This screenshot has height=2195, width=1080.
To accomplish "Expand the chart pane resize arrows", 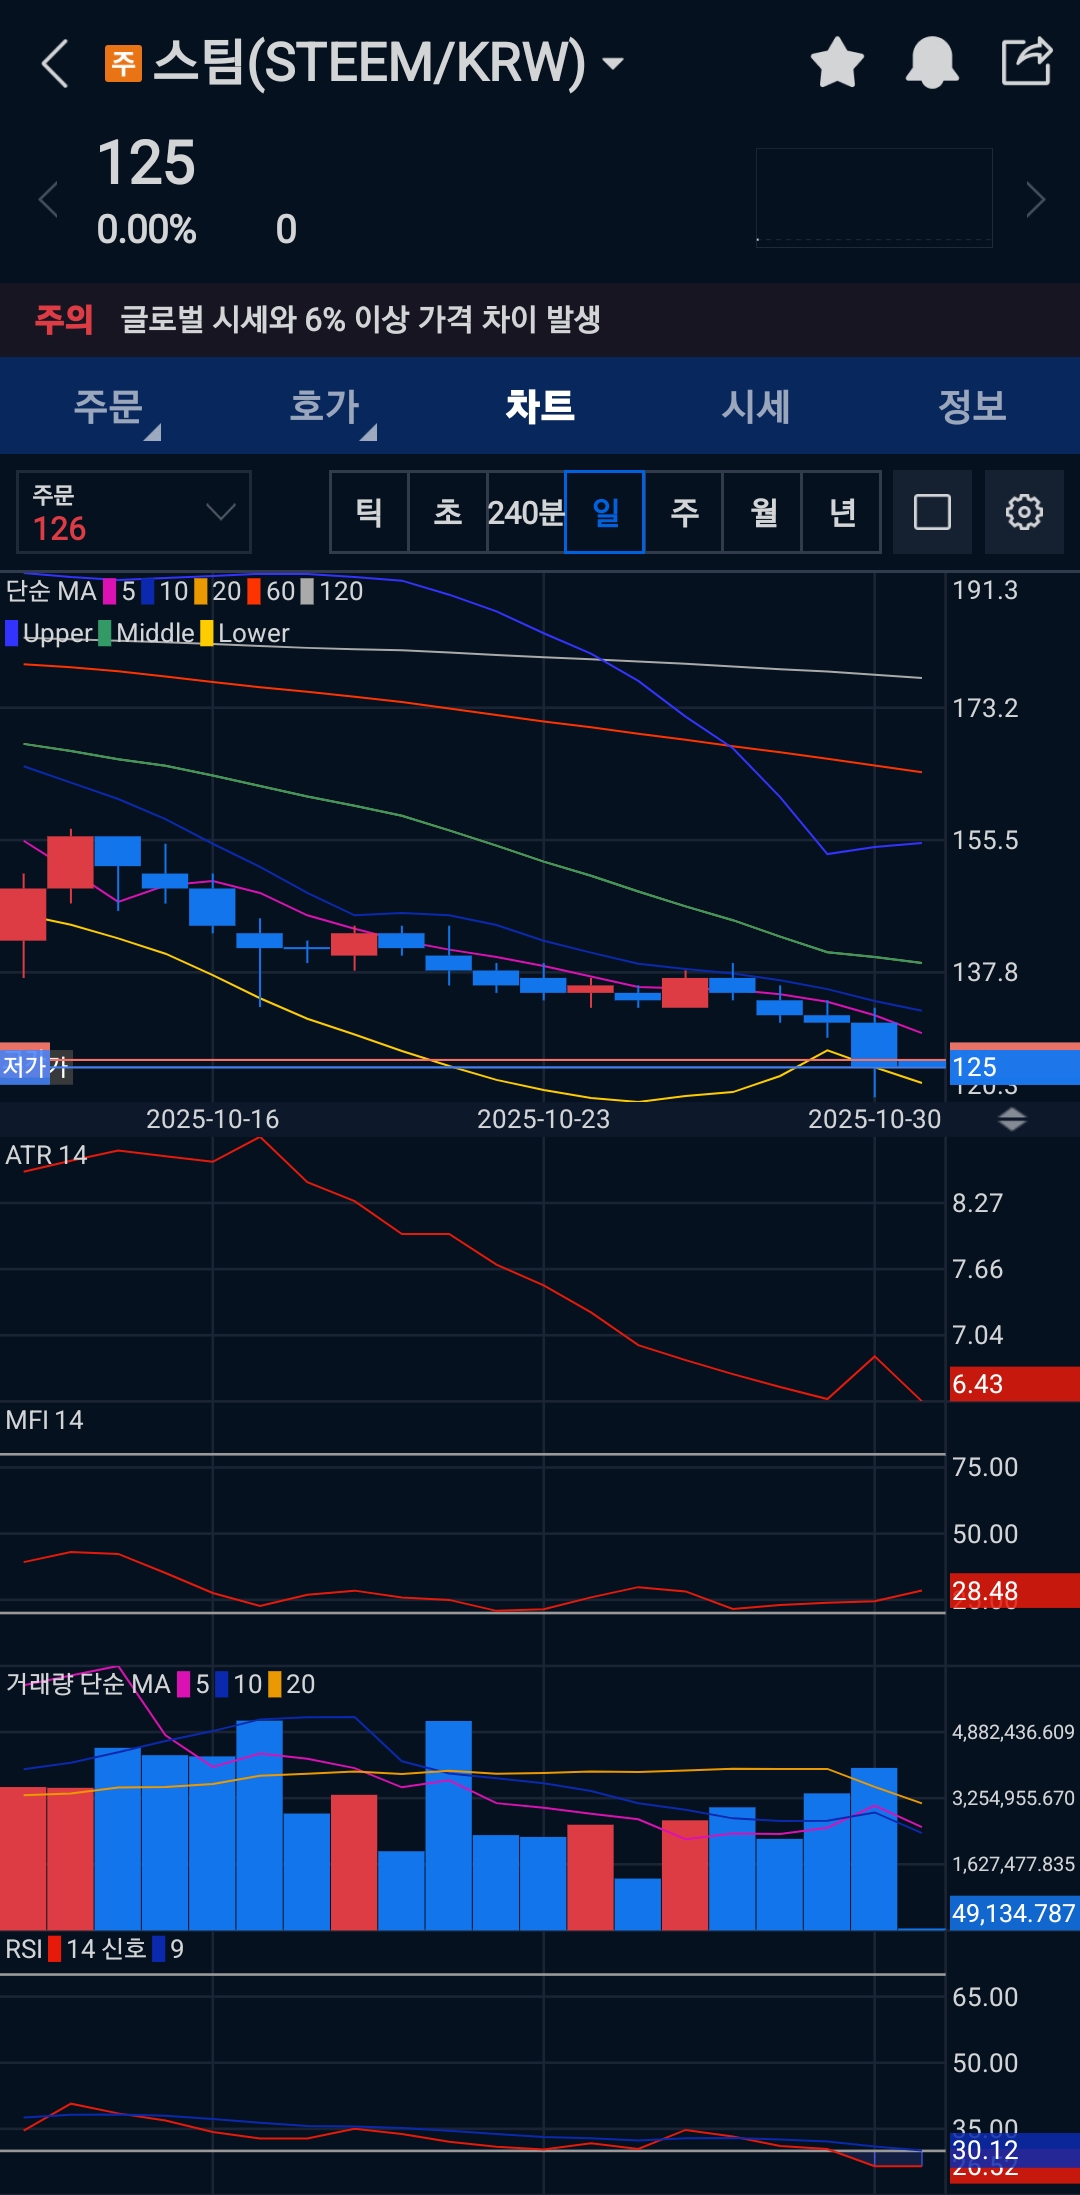I will point(1012,1119).
